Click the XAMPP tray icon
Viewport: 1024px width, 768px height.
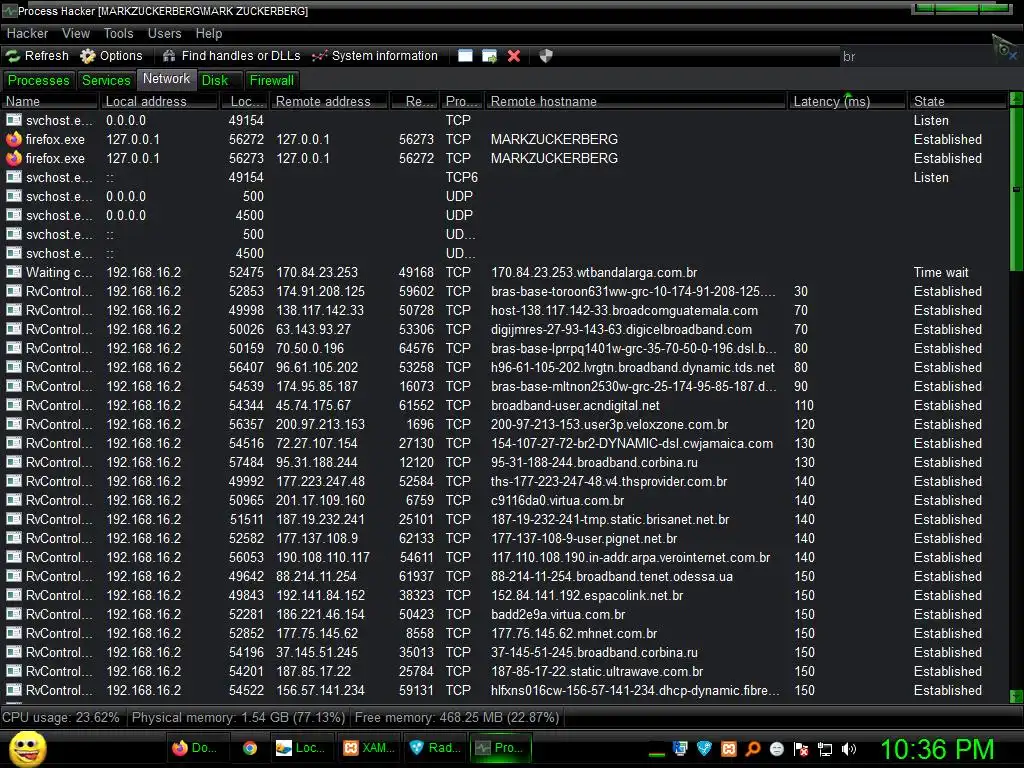pos(728,749)
